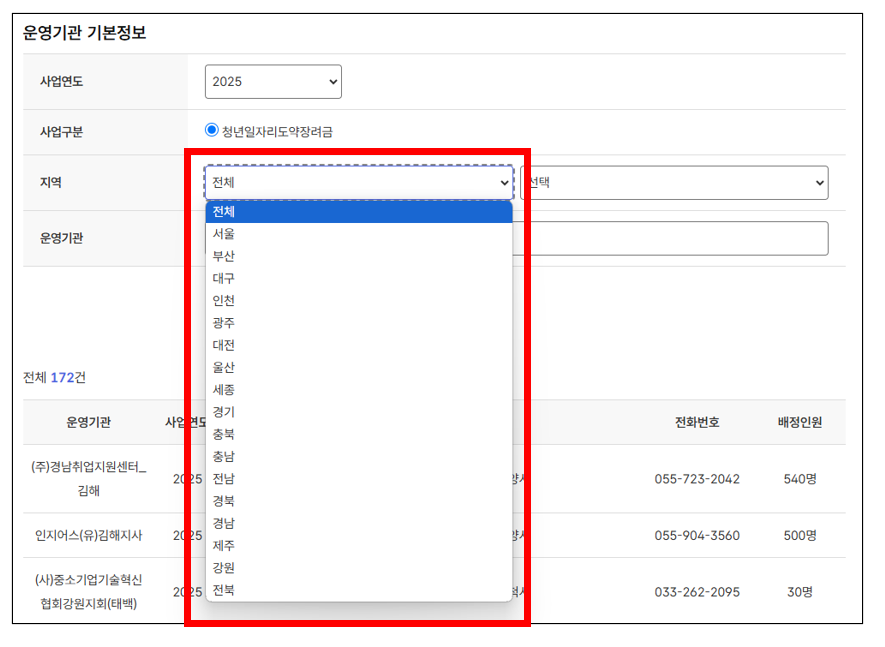Select 광주 from the region list

pos(225,323)
